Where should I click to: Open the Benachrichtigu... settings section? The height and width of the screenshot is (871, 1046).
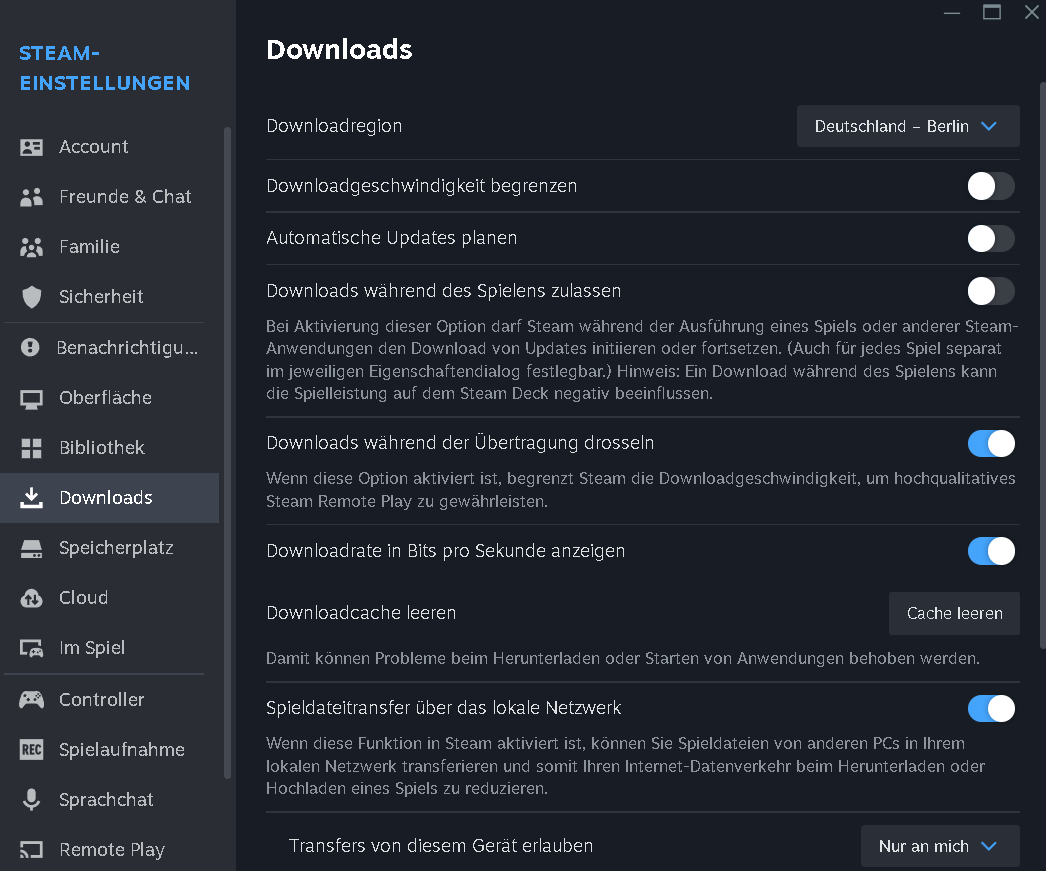click(109, 347)
